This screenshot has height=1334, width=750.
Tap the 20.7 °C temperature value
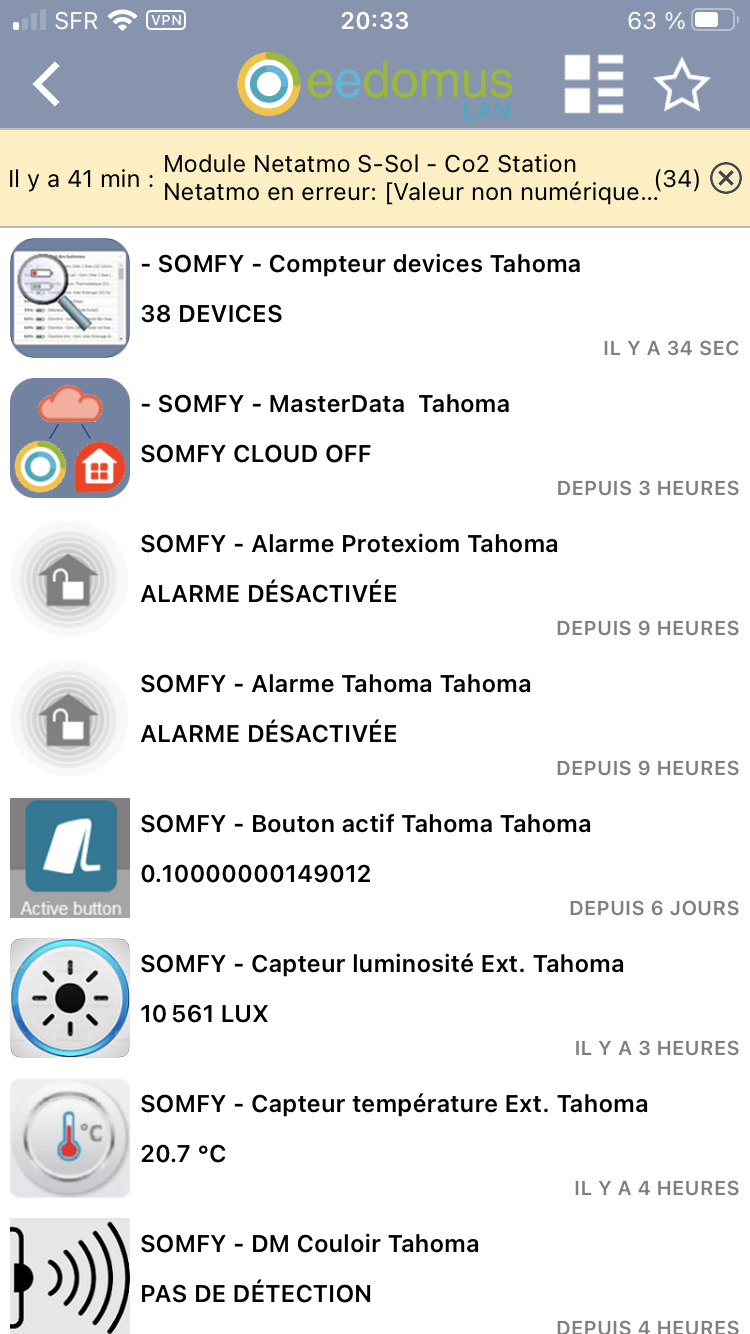point(184,1154)
